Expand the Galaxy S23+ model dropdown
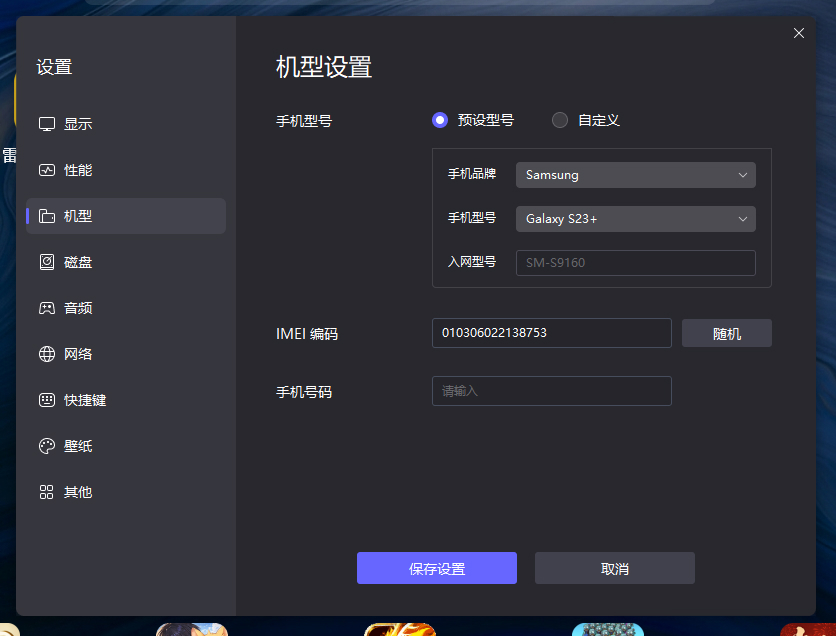This screenshot has width=836, height=636. (x=635, y=218)
